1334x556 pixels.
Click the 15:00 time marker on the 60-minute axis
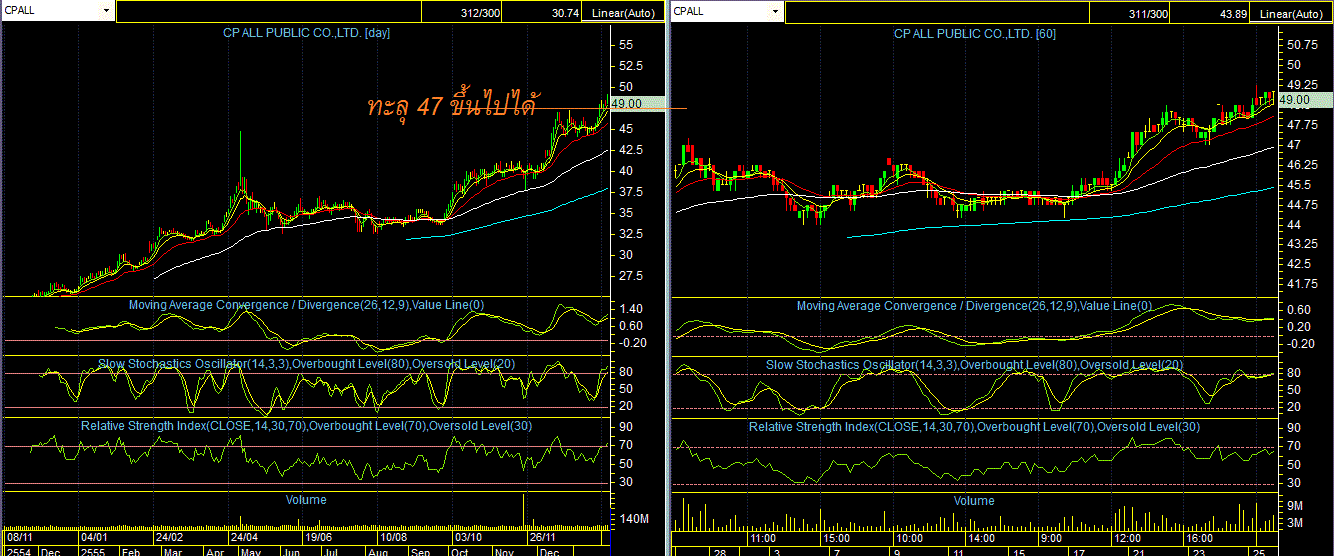point(839,537)
